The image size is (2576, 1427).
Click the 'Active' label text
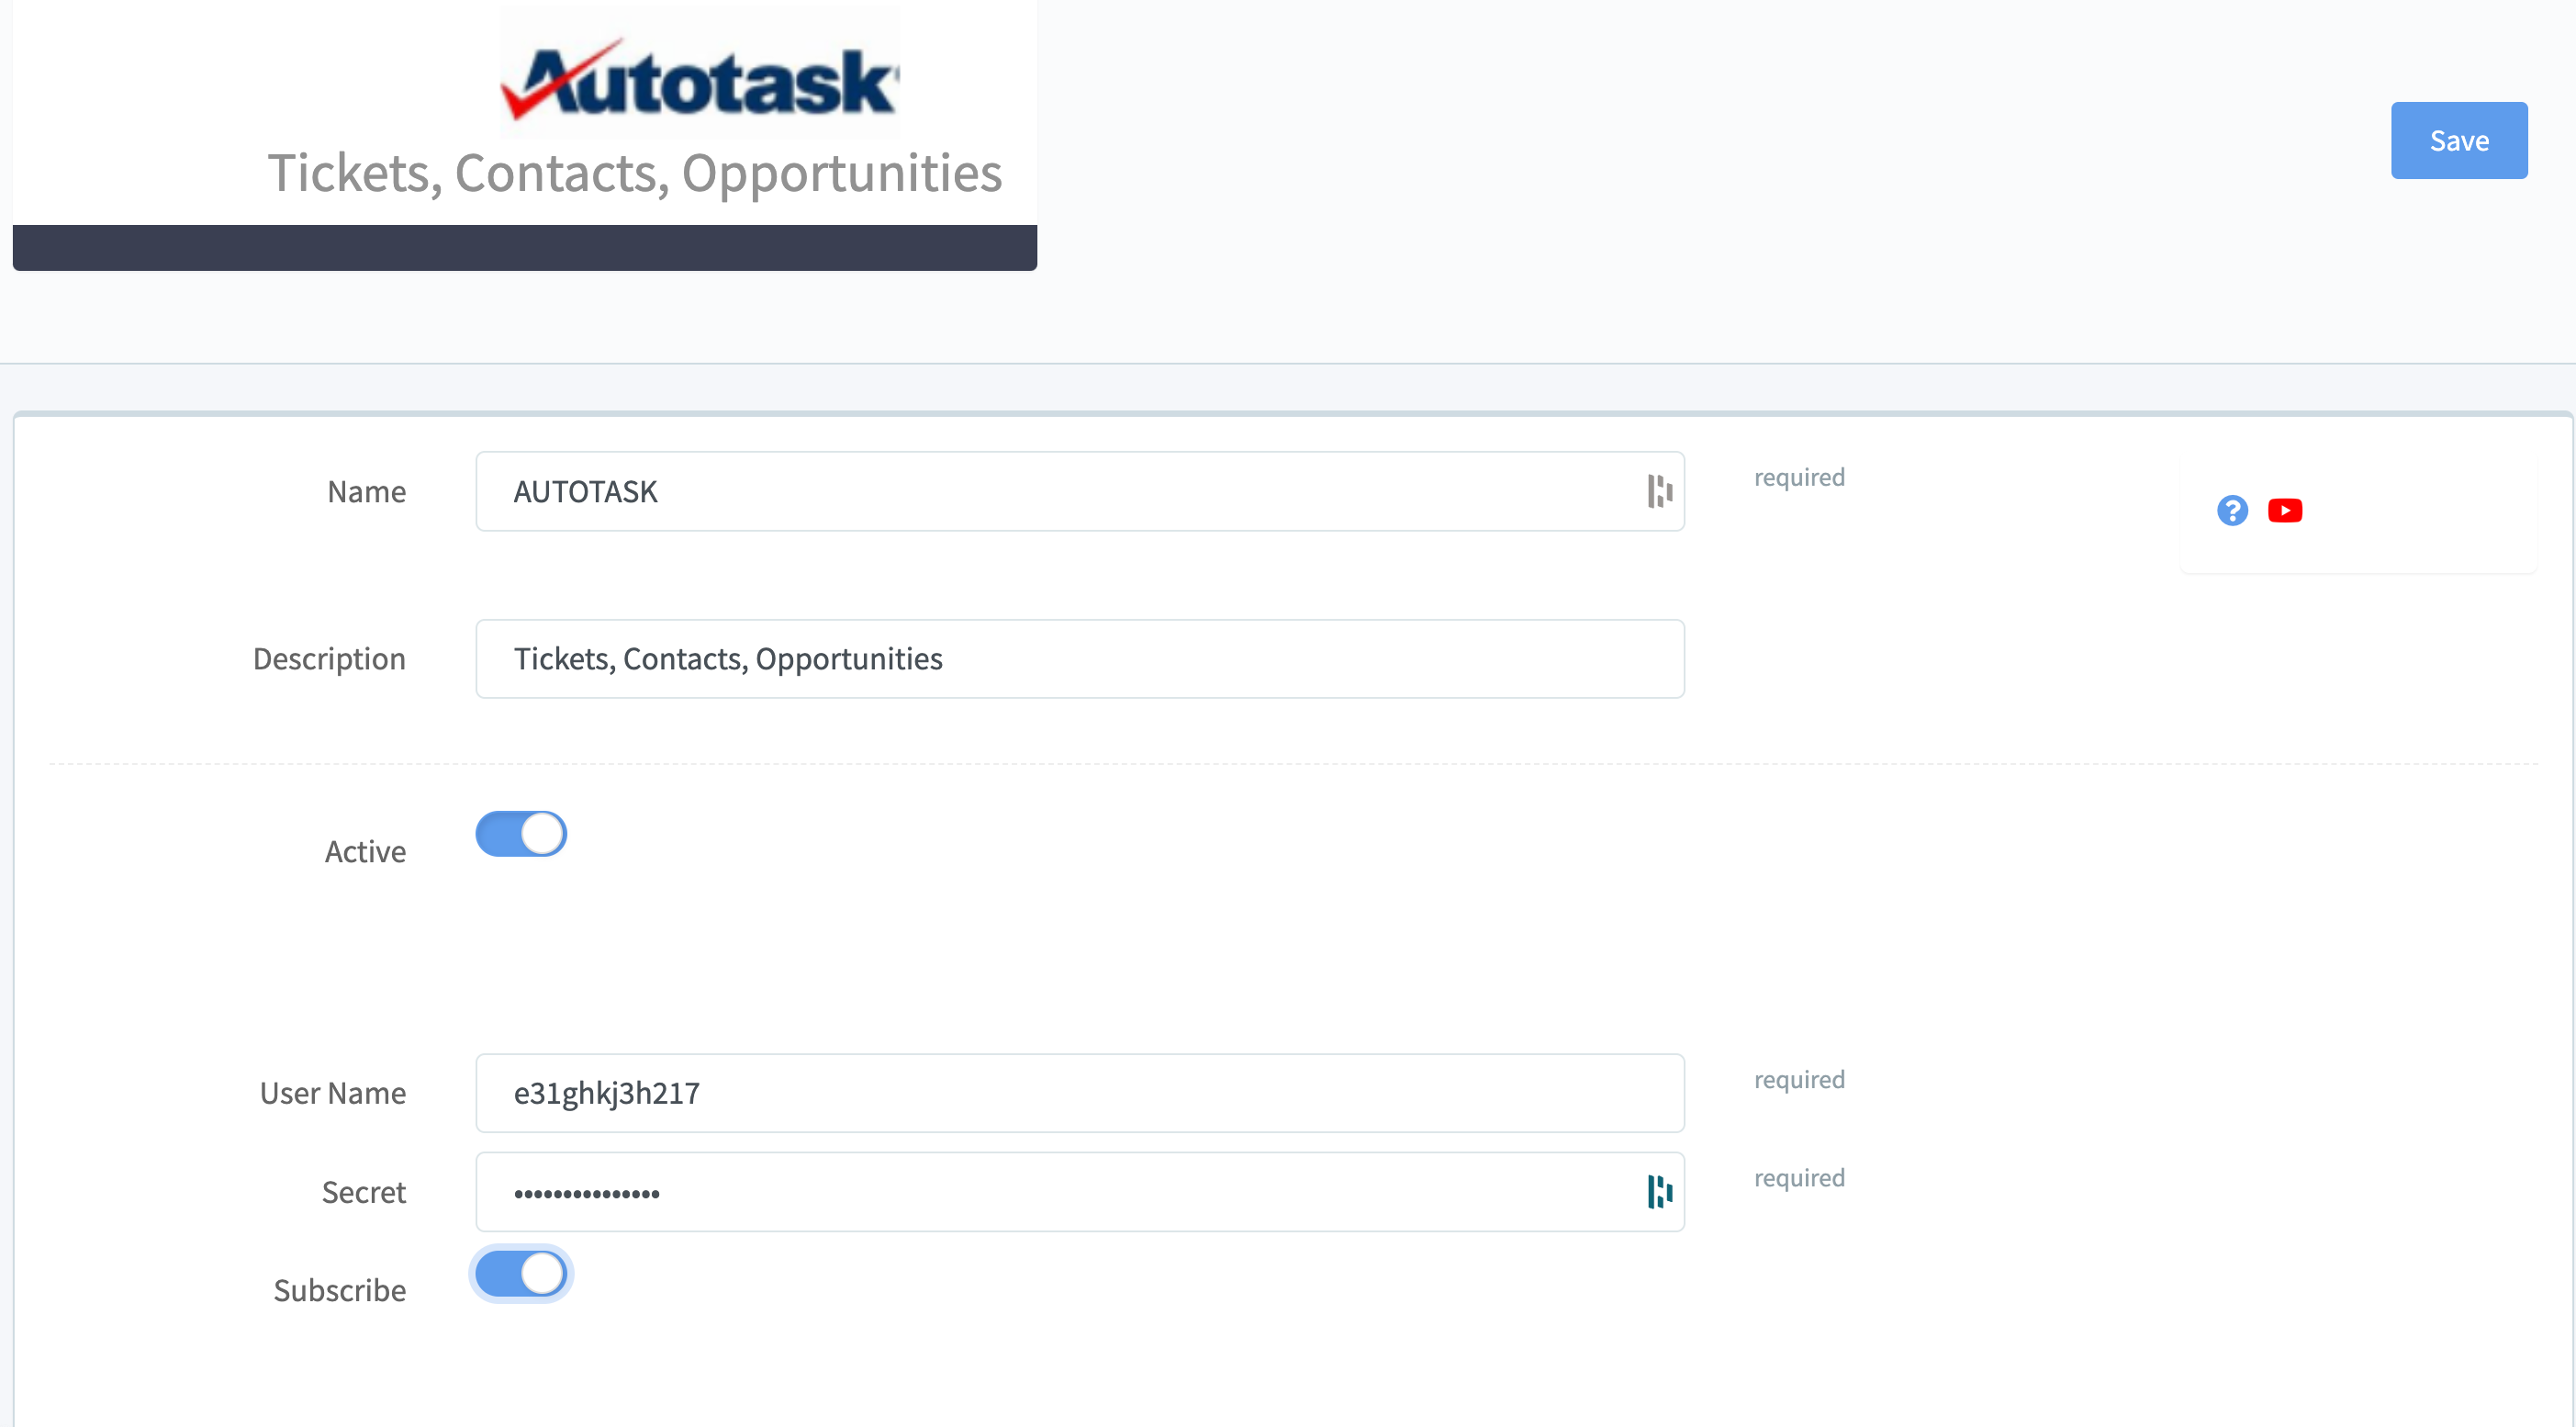coord(365,851)
